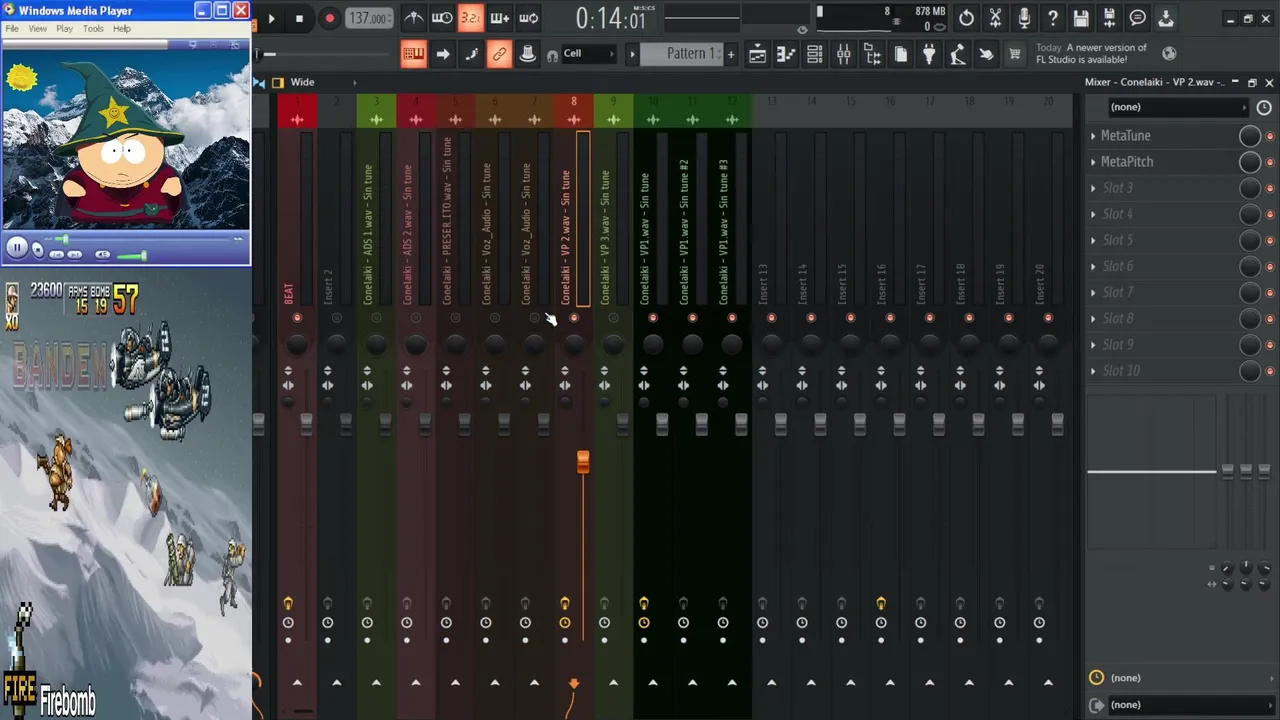The image size is (1280, 720).
Task: Click the Windows Media Player speaker mute button
Action: point(103,255)
